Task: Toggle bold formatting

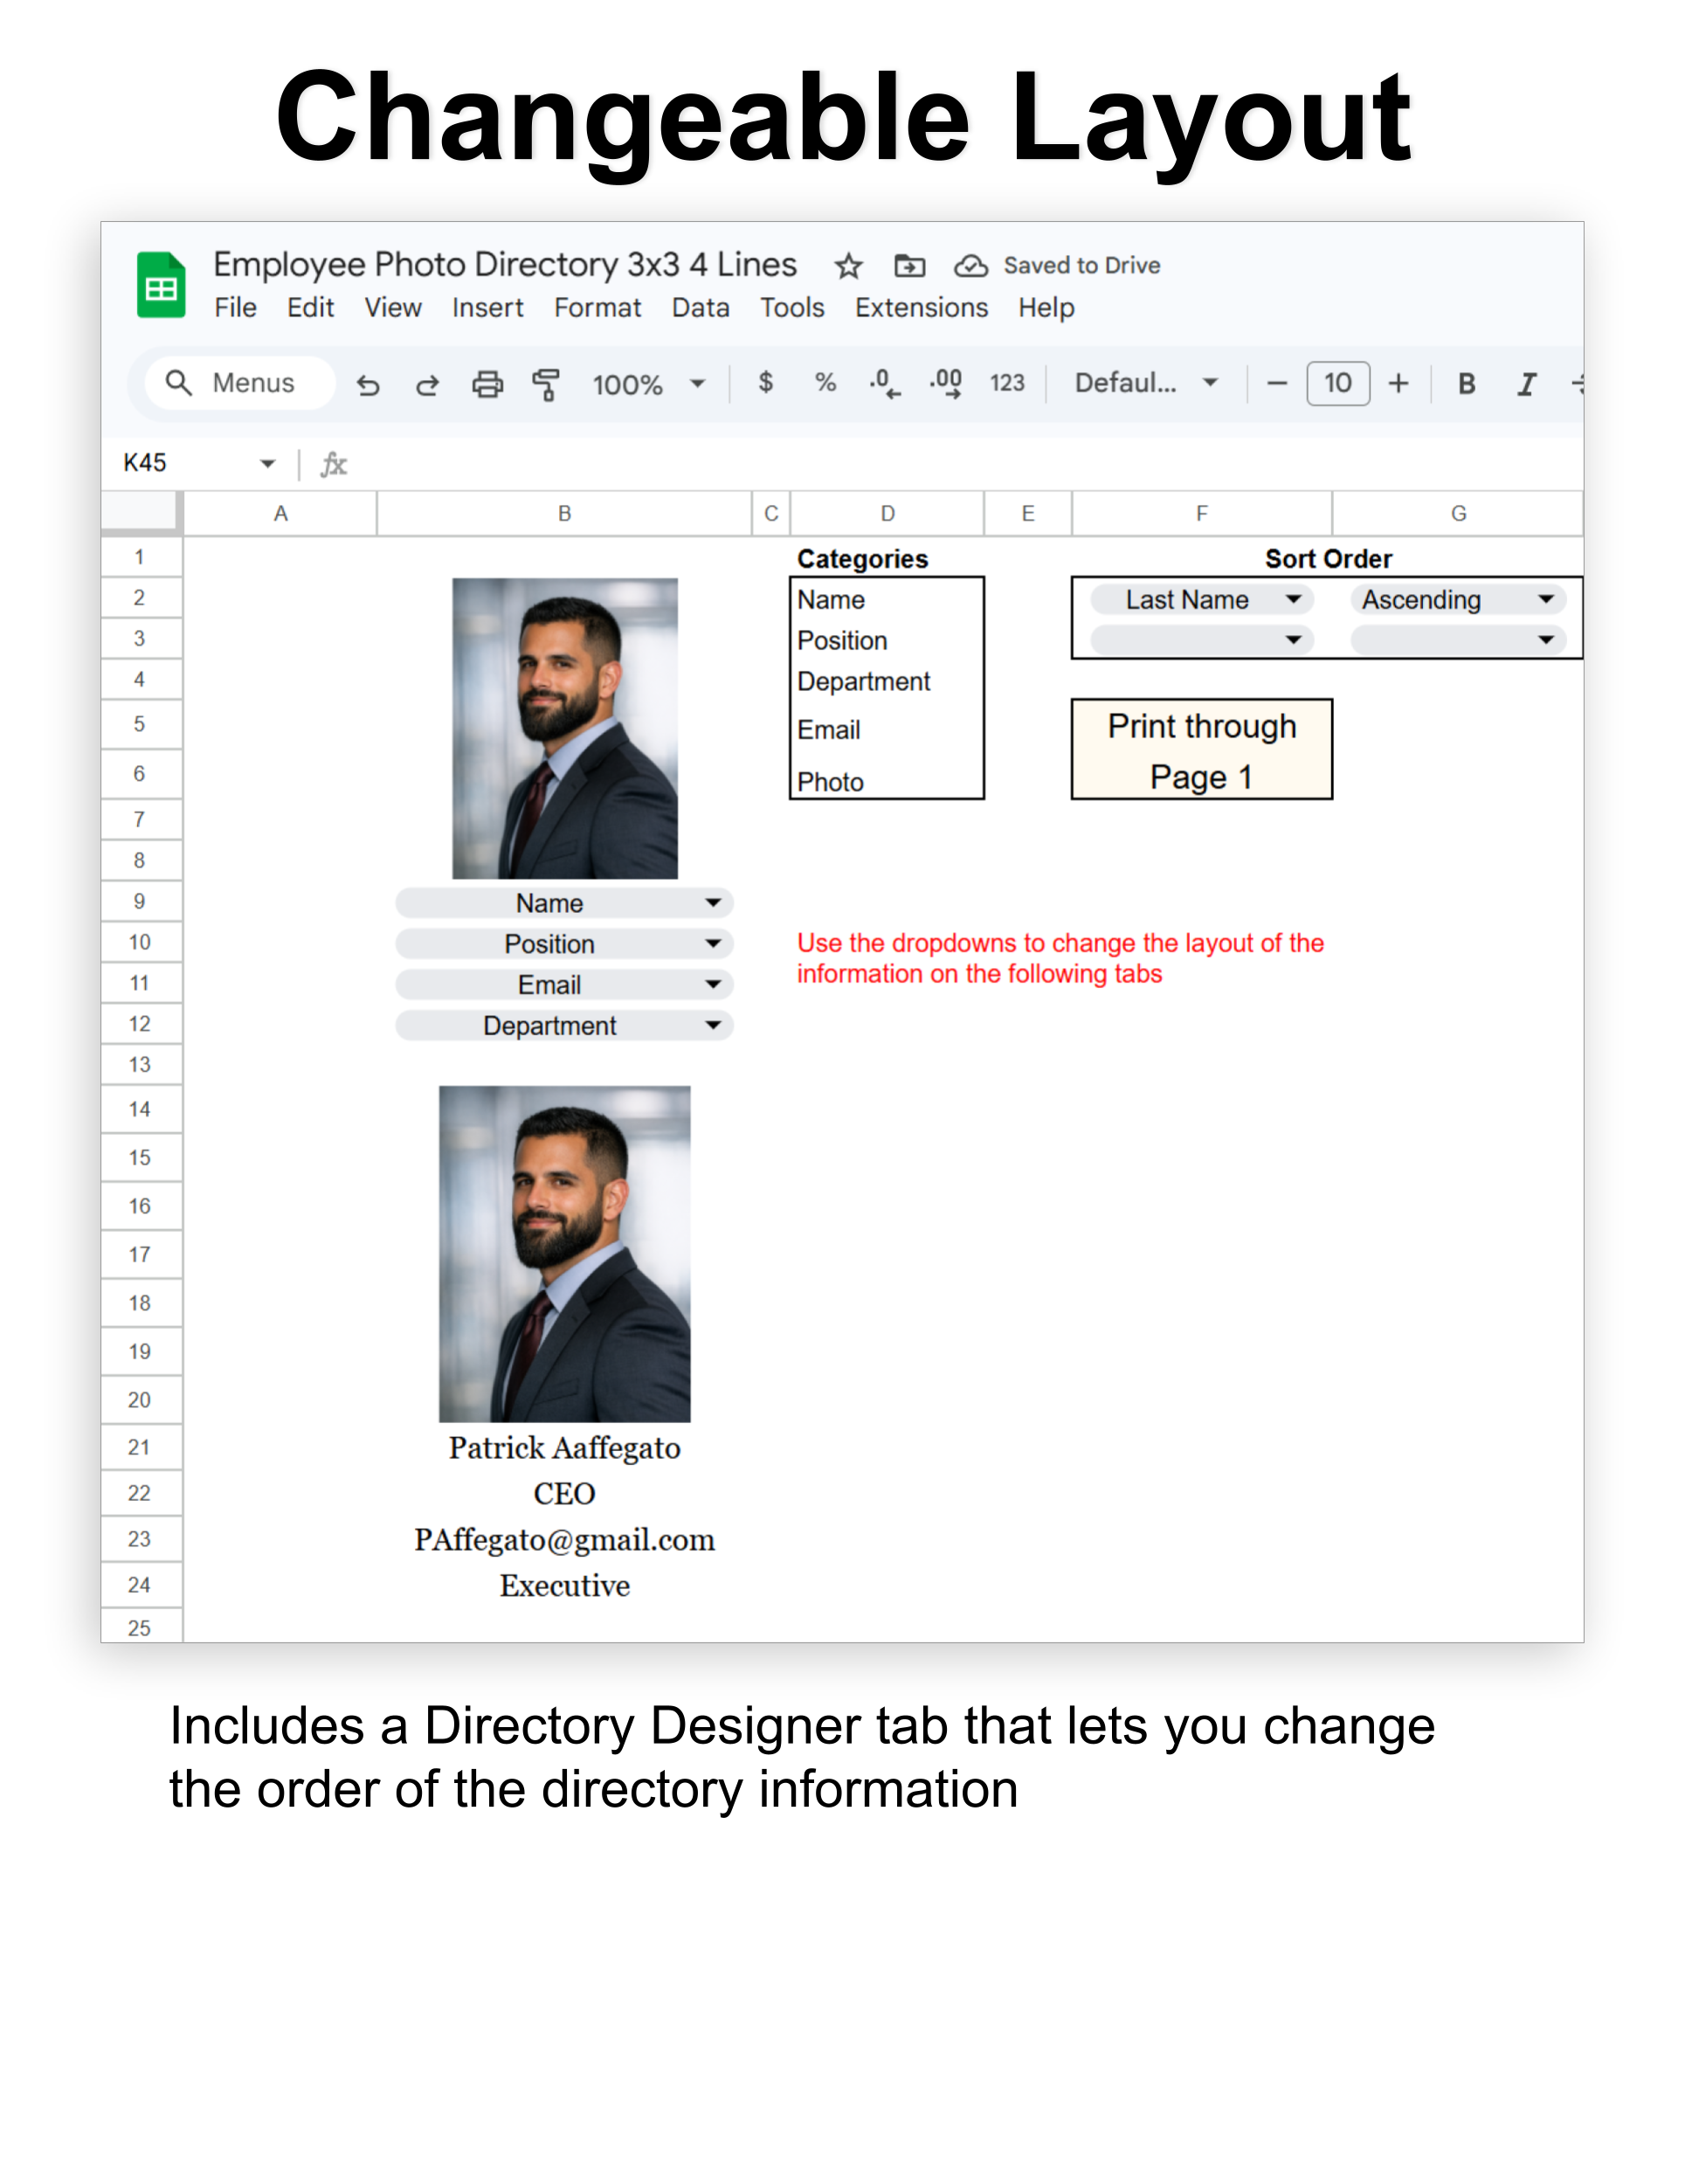Action: click(x=1466, y=383)
